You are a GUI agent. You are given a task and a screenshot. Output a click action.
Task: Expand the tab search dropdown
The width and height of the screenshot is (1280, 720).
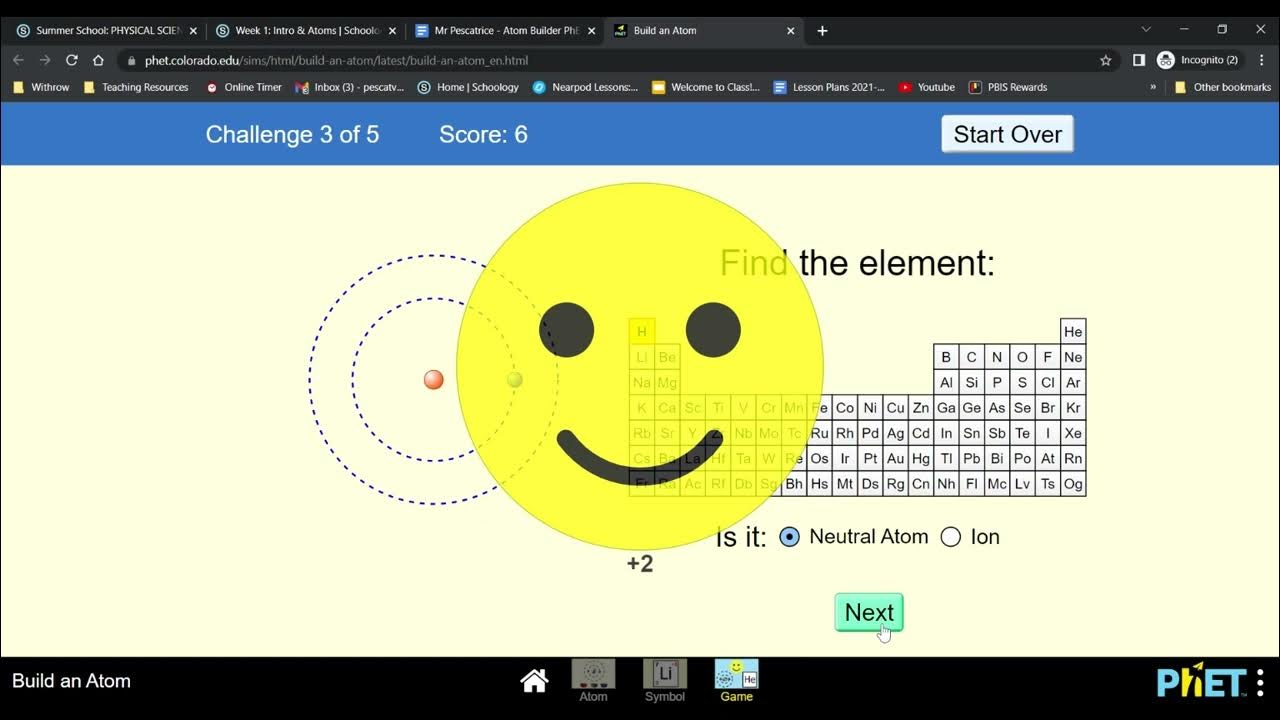pos(1146,30)
